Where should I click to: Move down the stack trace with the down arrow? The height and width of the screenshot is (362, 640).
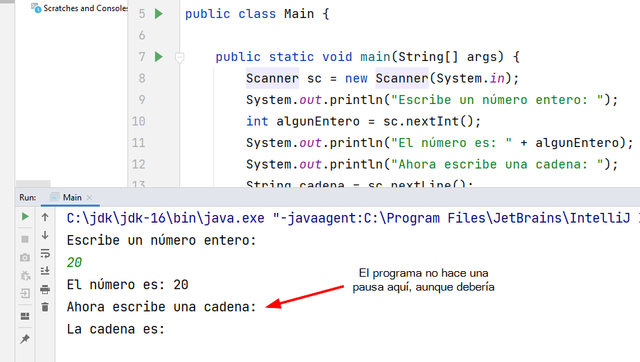(x=45, y=235)
